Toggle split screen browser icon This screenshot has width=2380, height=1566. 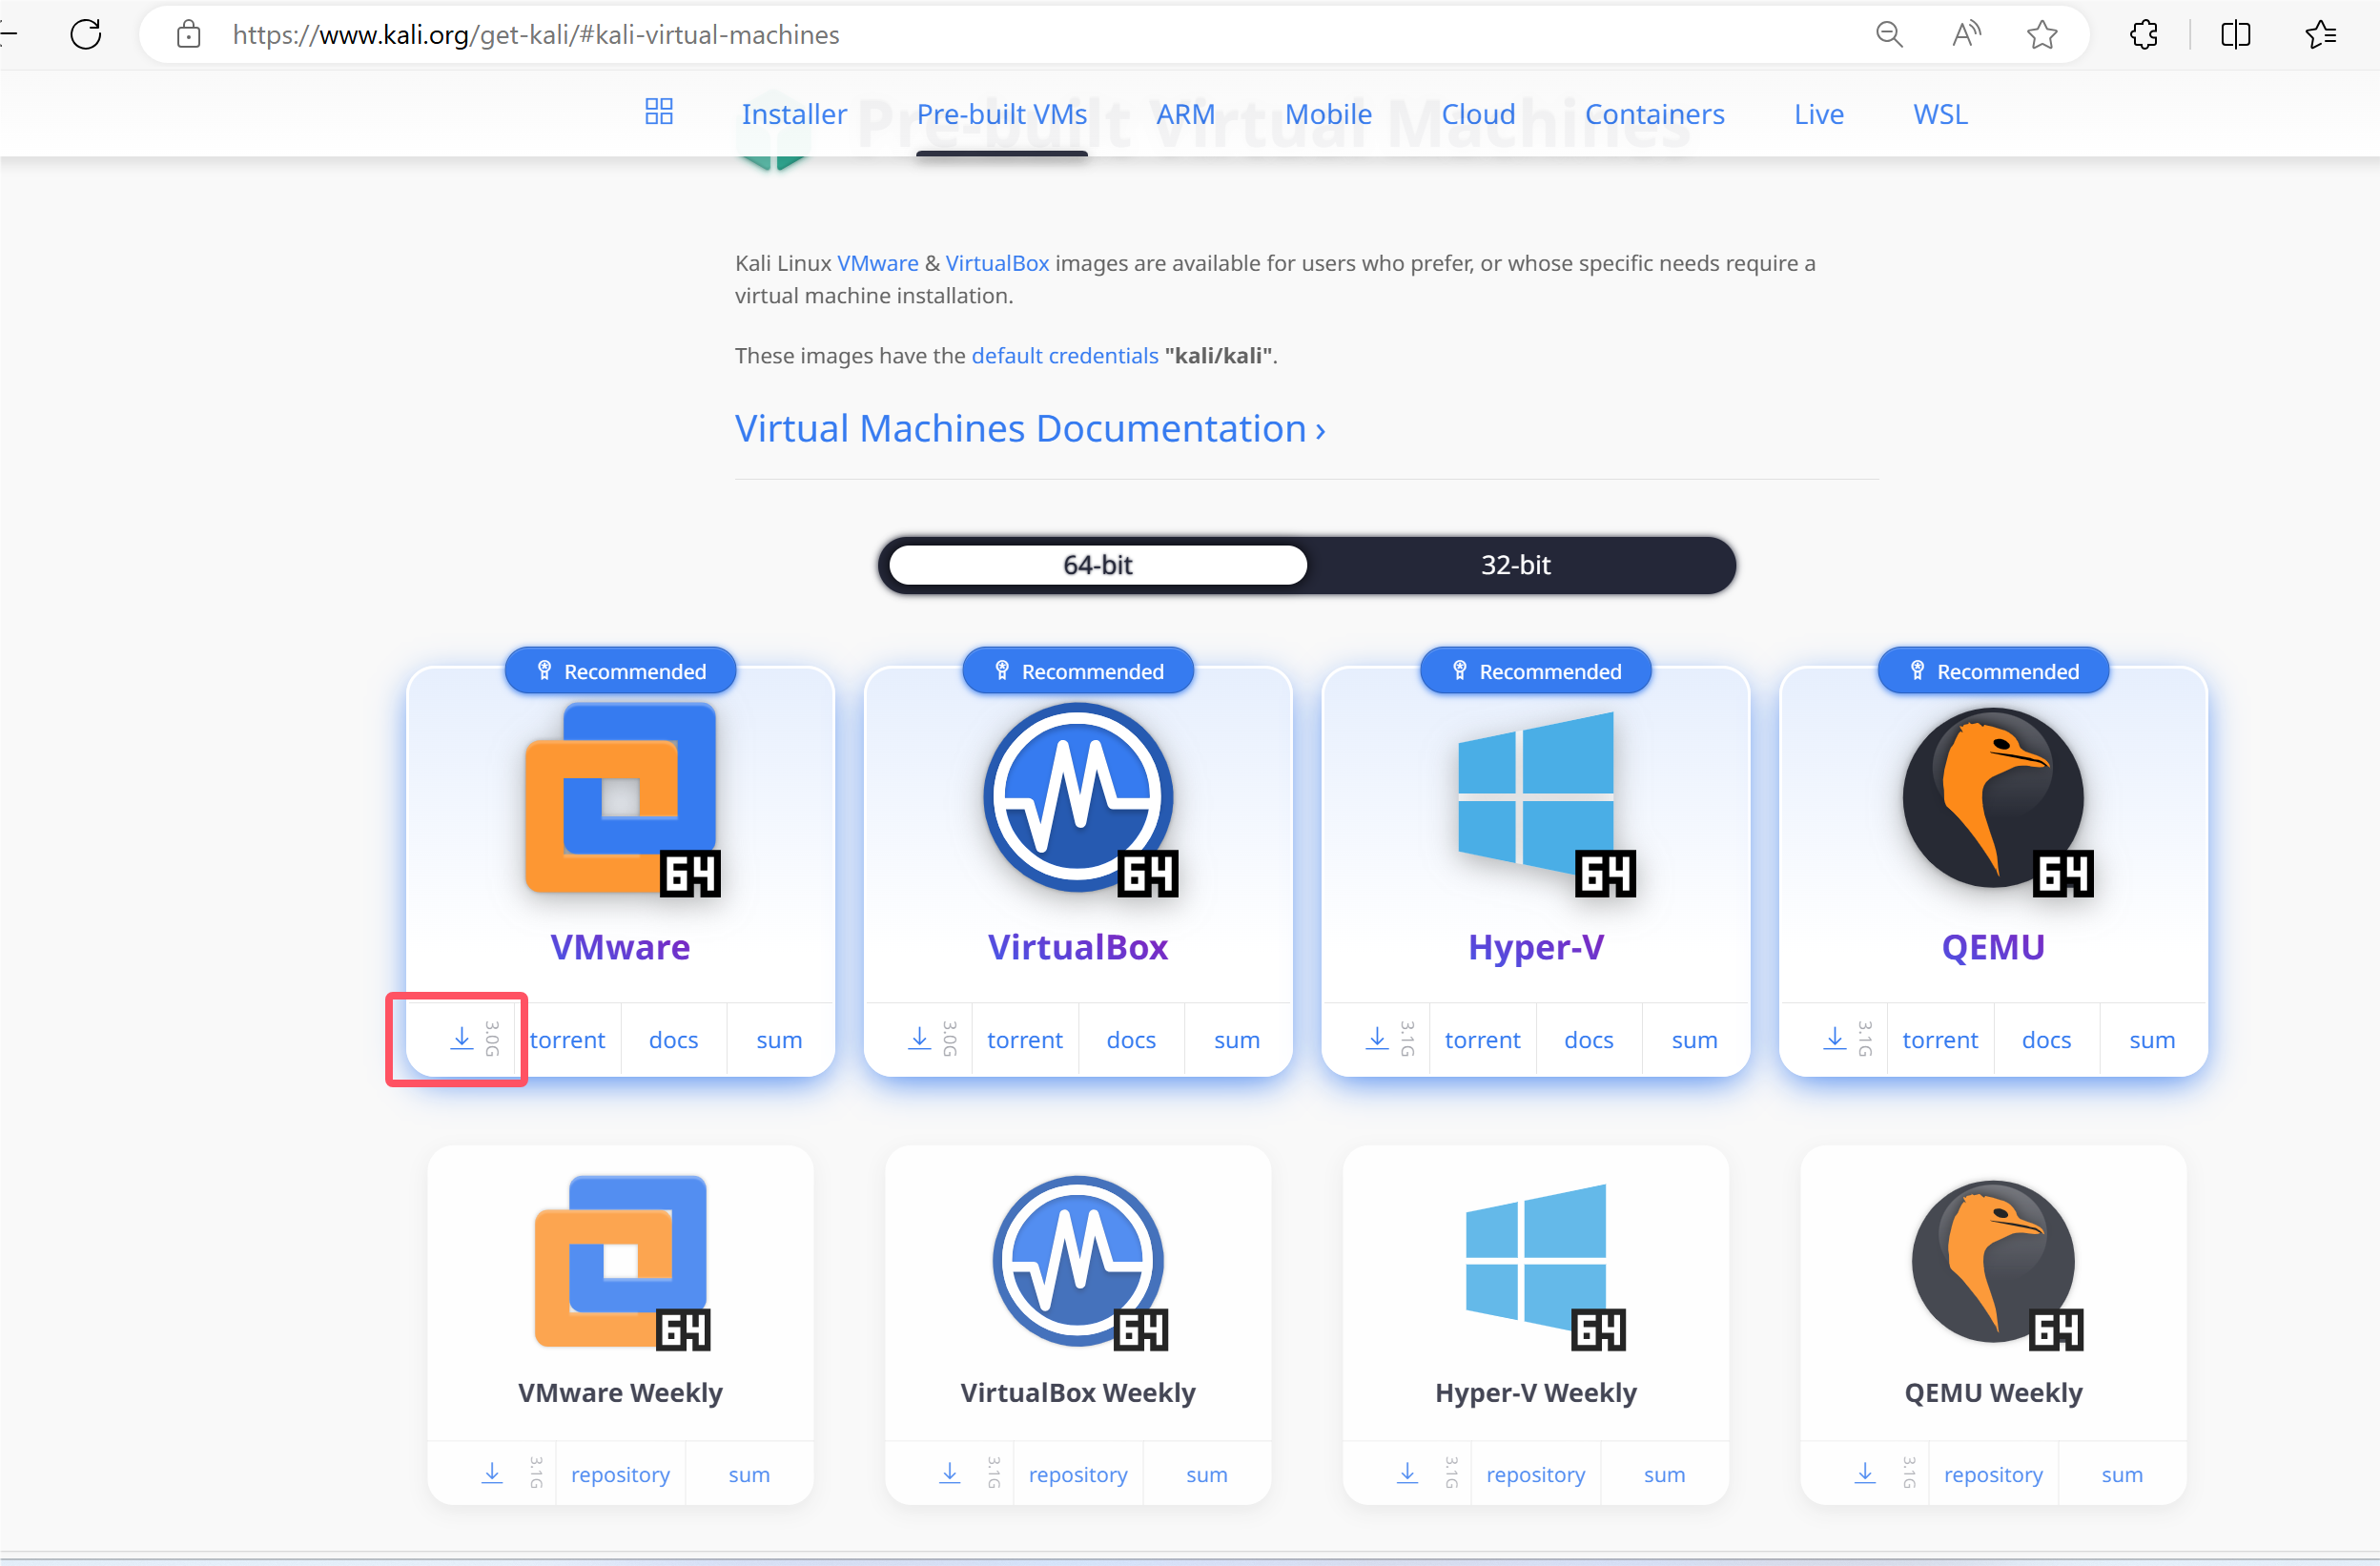point(2235,35)
